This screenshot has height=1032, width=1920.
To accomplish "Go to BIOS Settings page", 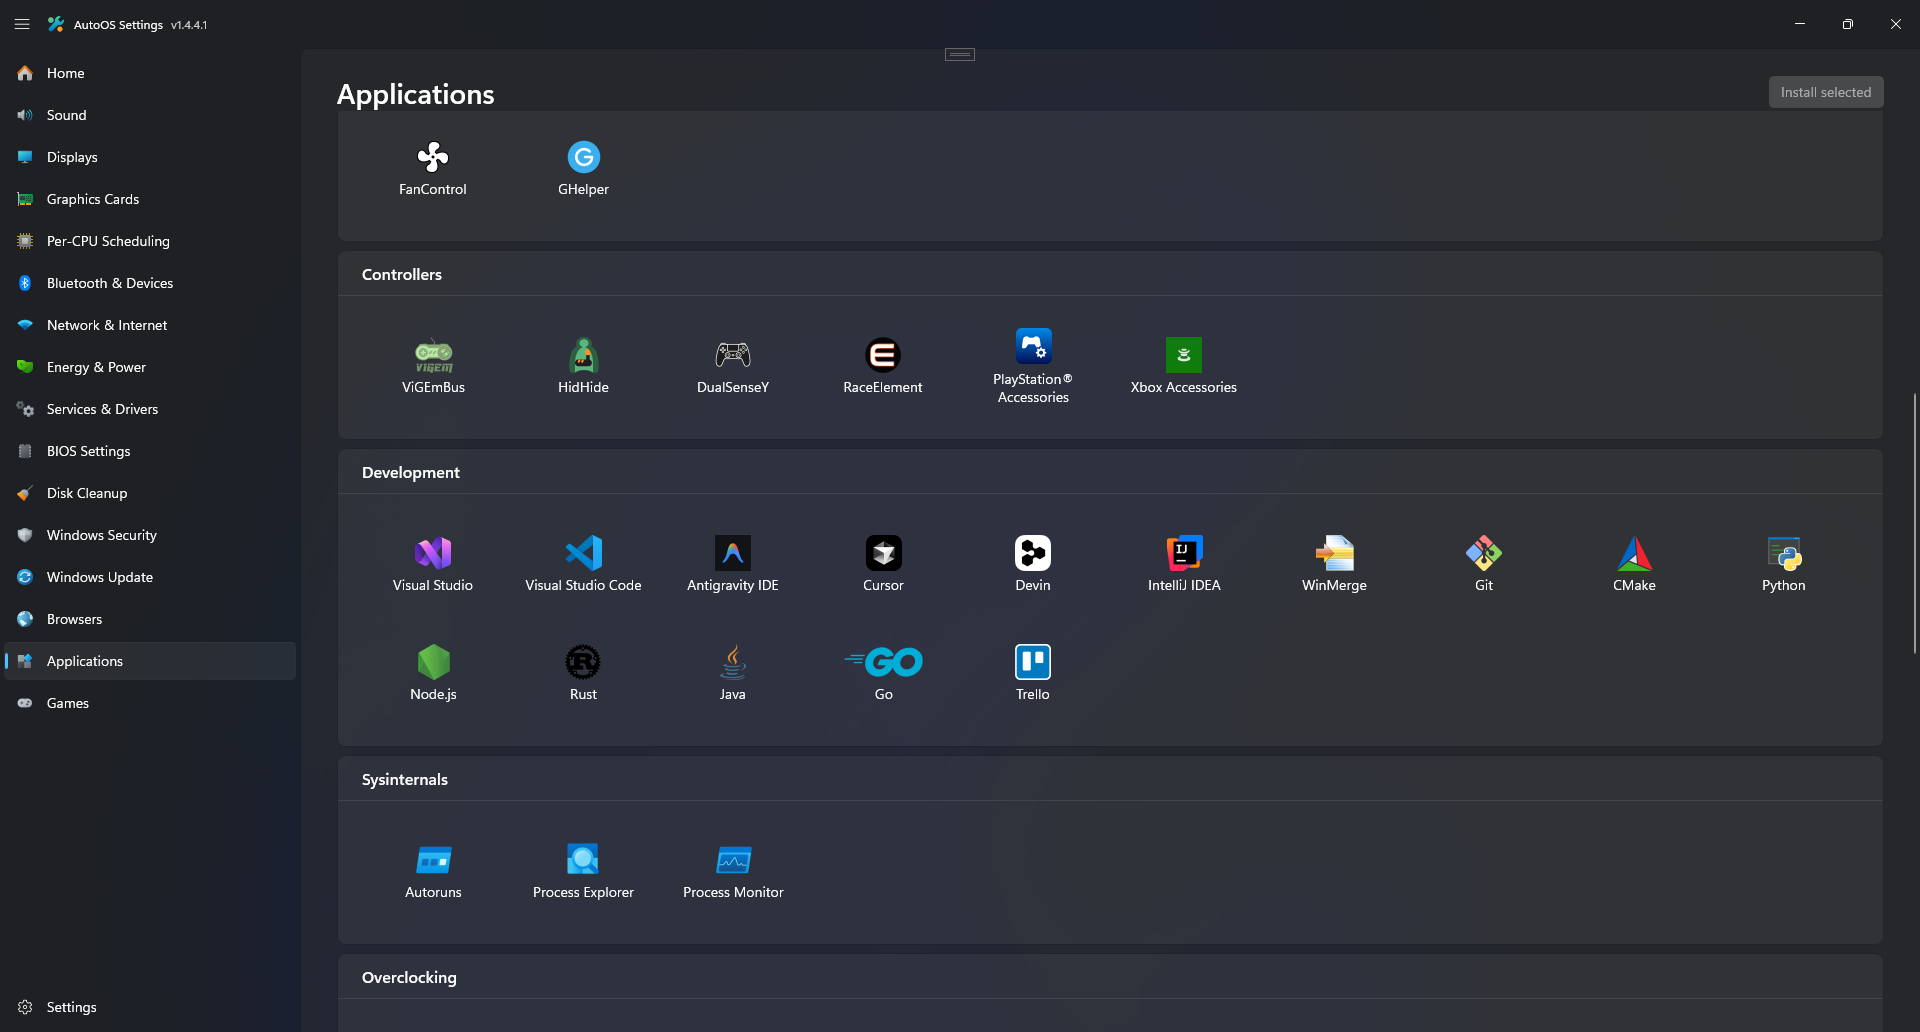I will 150,451.
